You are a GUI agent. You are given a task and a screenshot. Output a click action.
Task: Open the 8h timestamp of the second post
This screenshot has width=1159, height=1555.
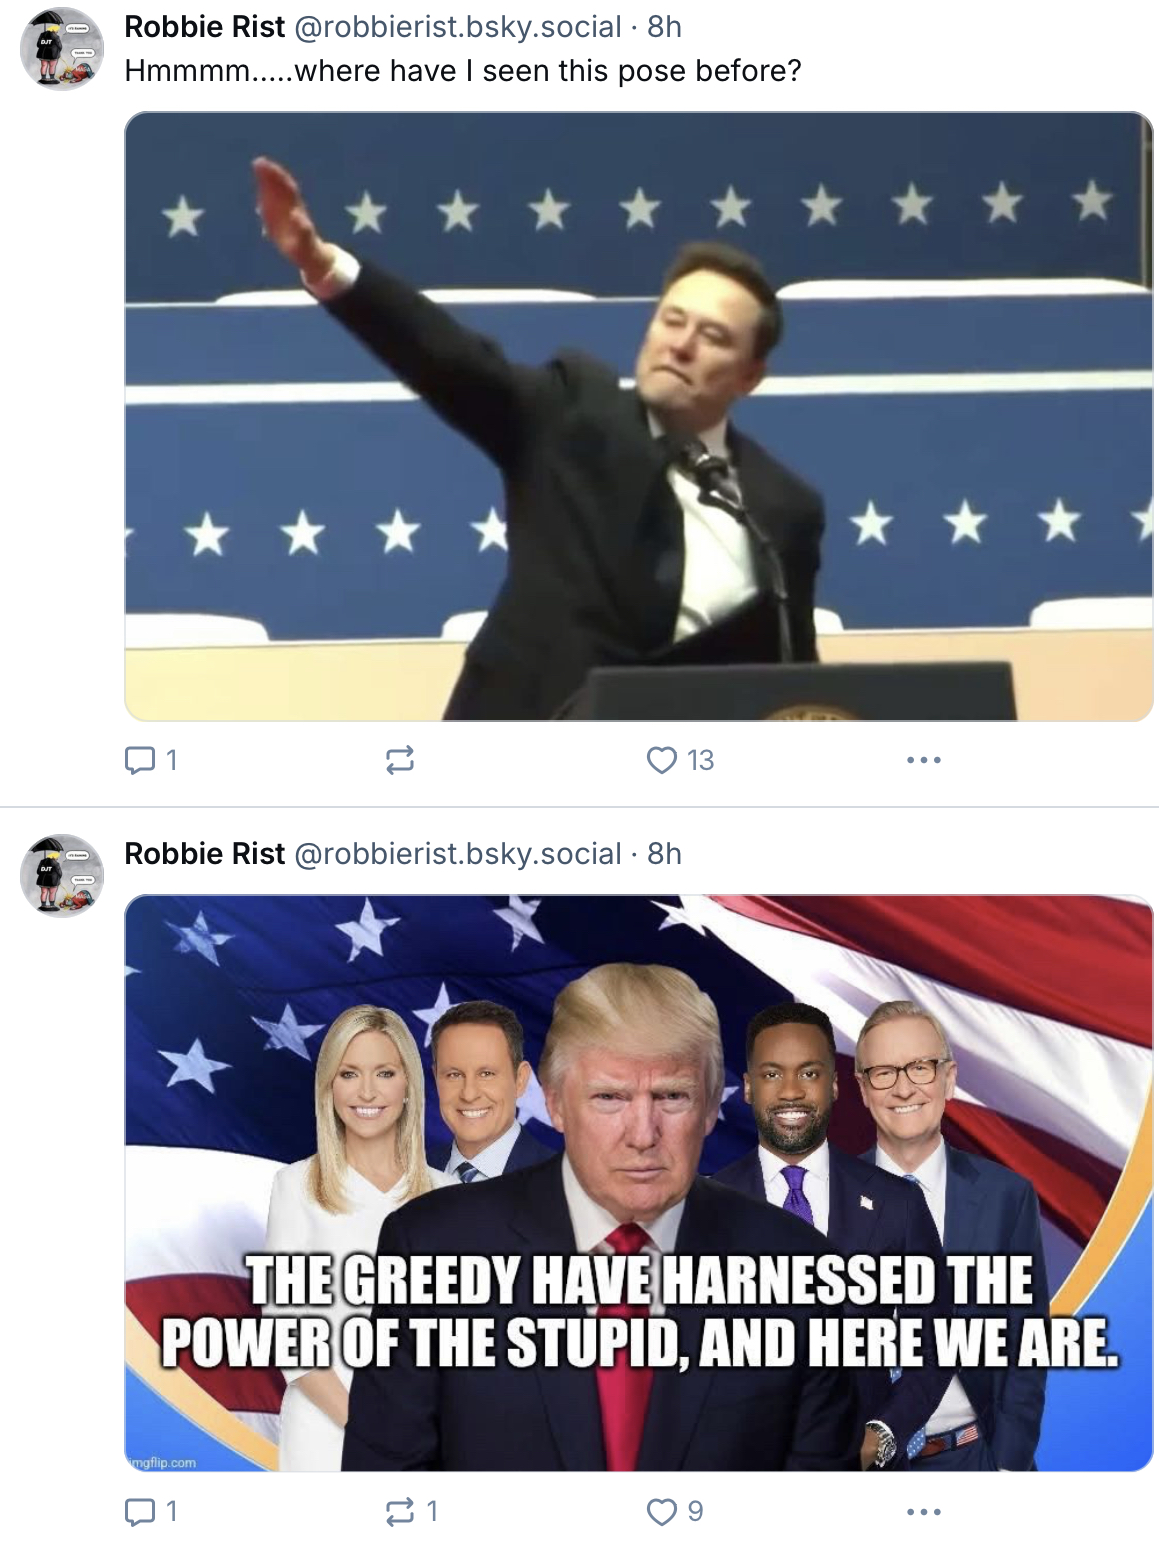(x=664, y=854)
